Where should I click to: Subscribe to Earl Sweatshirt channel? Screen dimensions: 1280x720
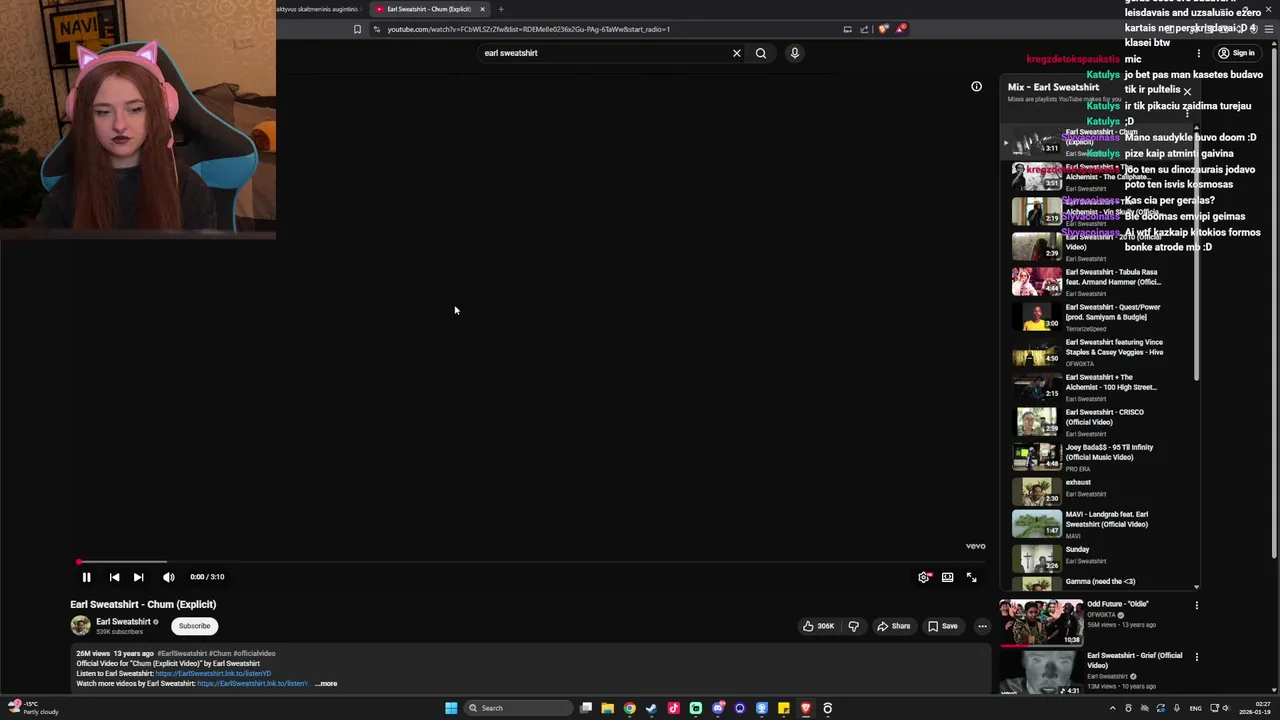click(x=194, y=626)
